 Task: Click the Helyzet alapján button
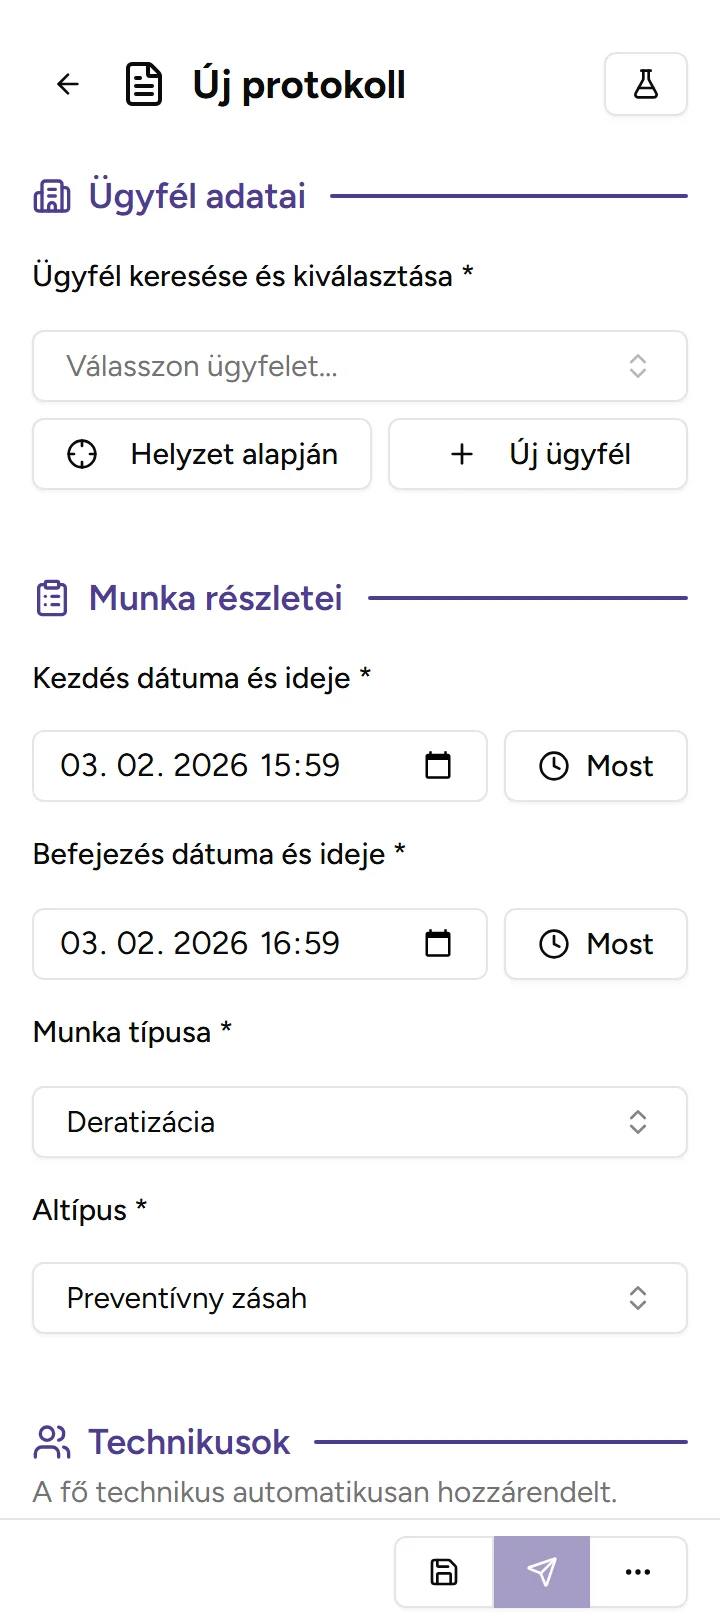(x=202, y=453)
